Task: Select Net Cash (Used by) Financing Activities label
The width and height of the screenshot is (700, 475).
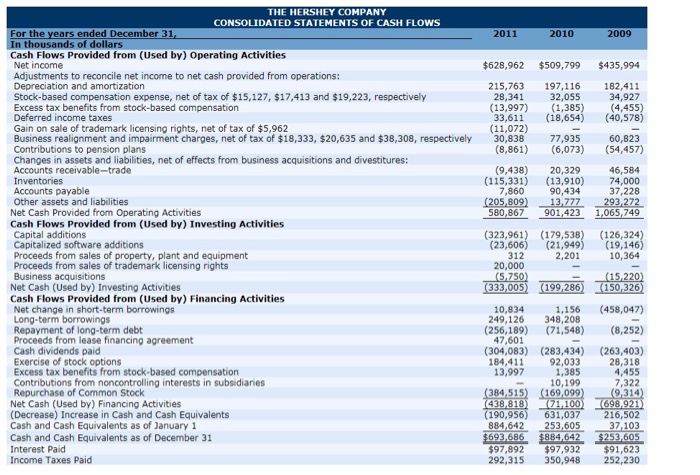Action: pyautogui.click(x=96, y=404)
